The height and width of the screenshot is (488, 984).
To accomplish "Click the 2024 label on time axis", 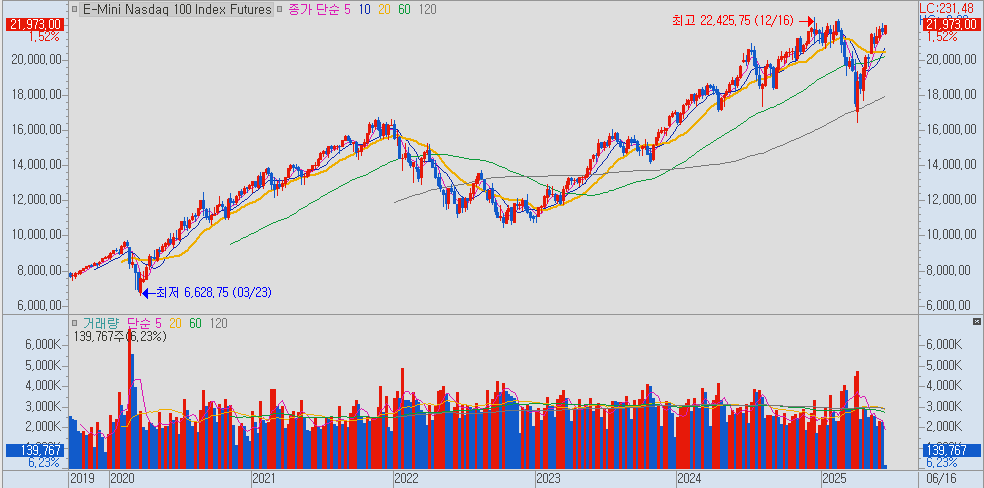I will [690, 479].
